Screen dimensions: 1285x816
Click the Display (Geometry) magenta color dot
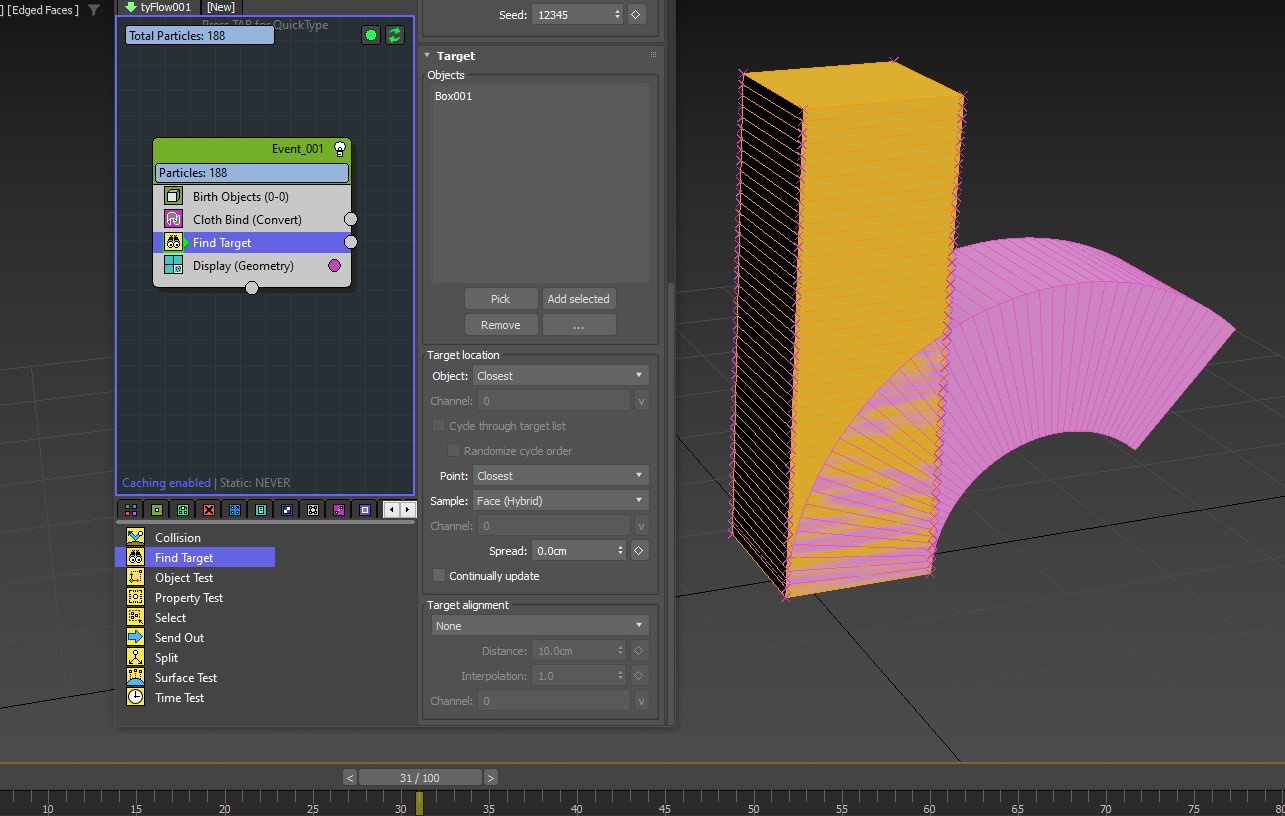click(x=334, y=266)
